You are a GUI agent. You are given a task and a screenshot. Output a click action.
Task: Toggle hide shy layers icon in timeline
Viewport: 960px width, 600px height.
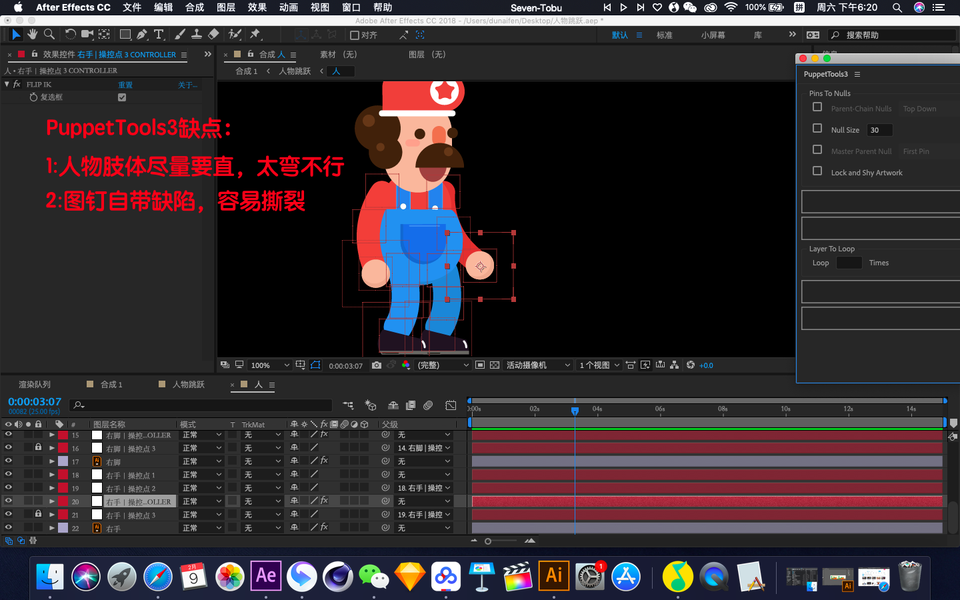click(393, 405)
